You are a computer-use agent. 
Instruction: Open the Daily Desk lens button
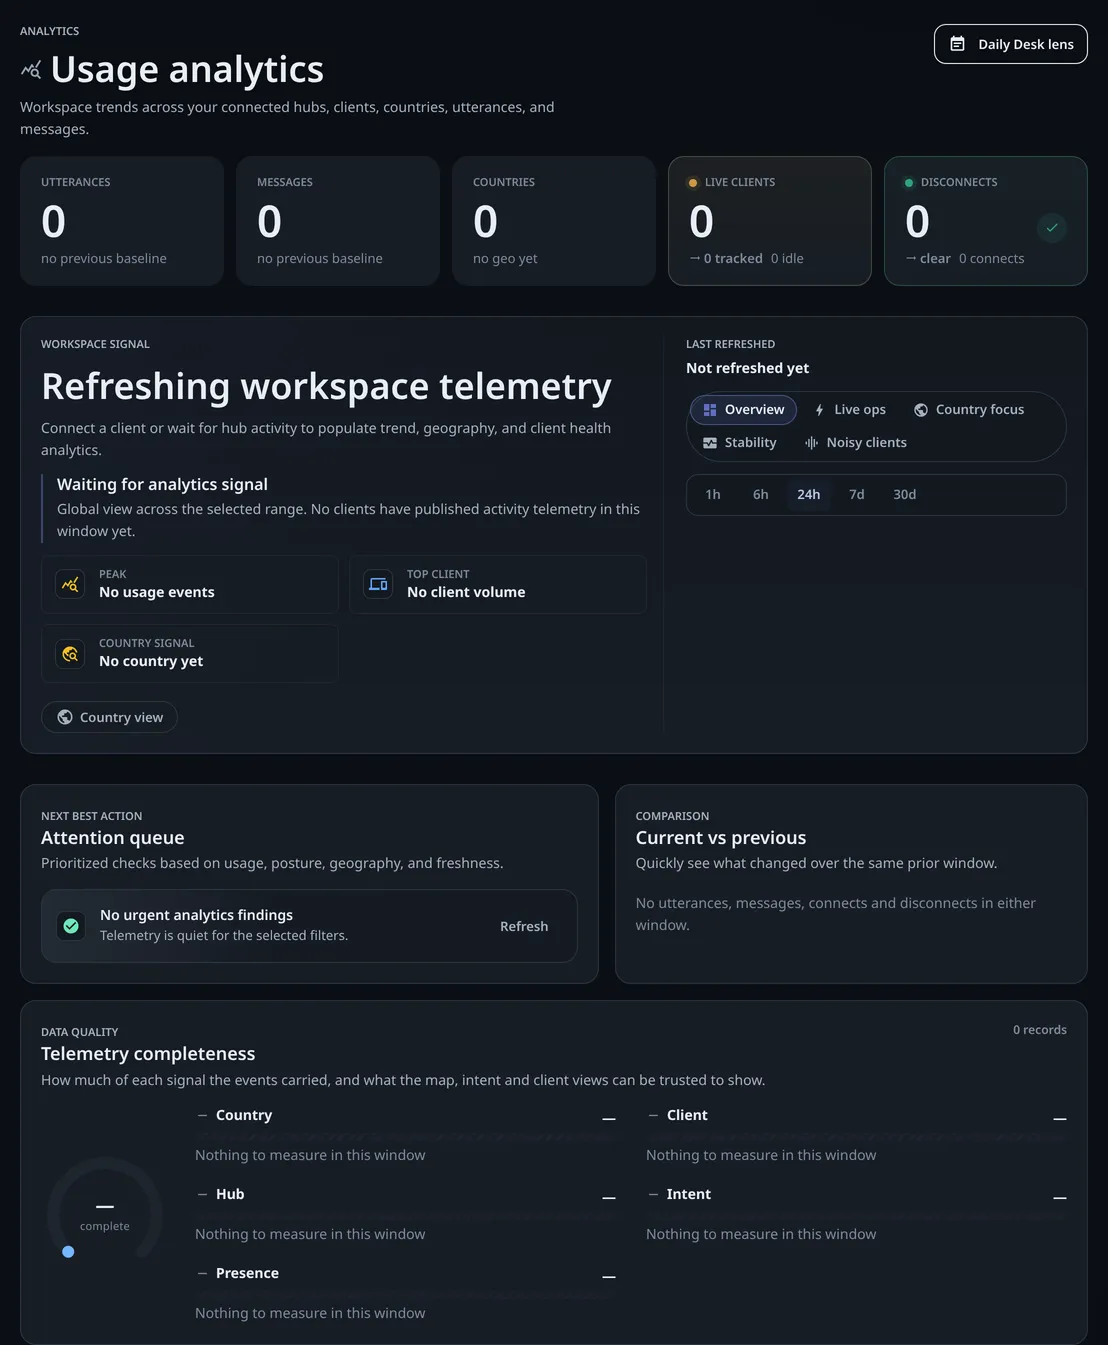[x=1010, y=44]
